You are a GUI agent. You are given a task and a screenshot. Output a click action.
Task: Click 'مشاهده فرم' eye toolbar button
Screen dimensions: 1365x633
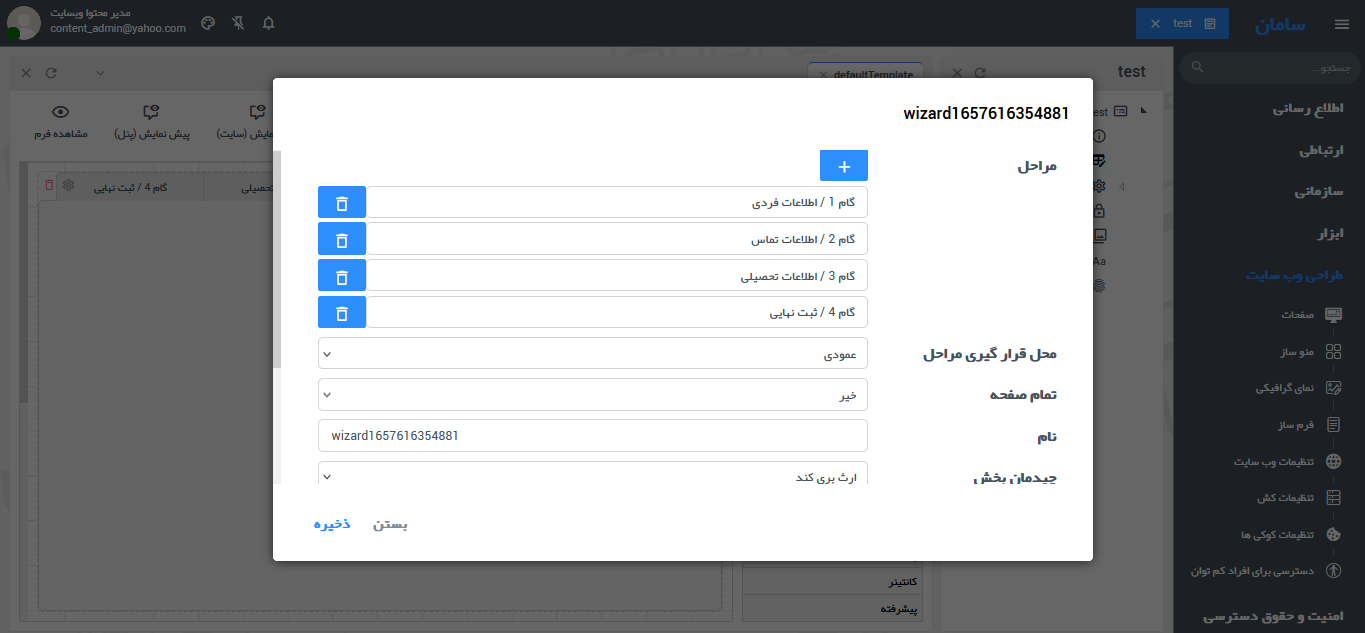click(x=61, y=122)
